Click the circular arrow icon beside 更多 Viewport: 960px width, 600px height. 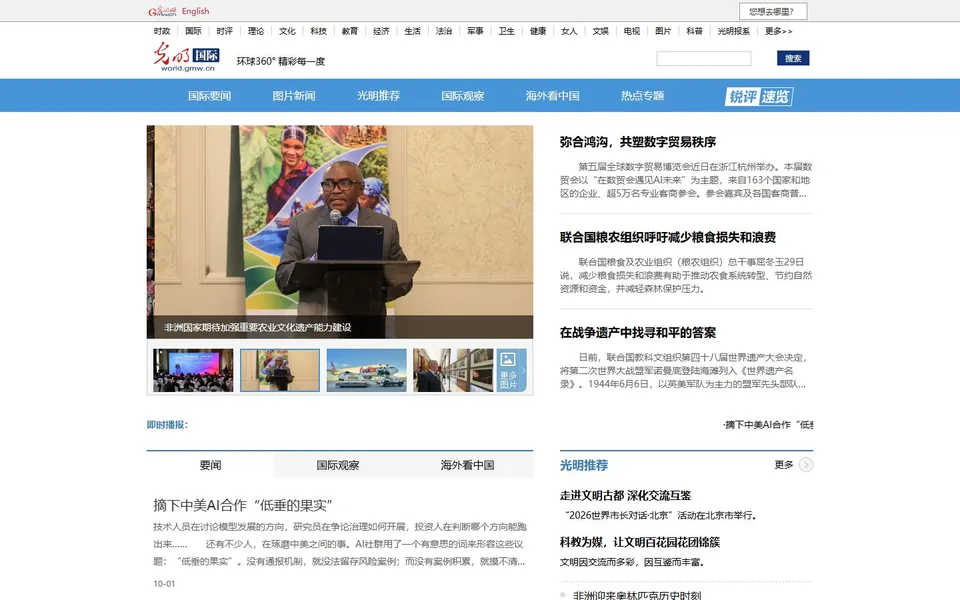coord(806,465)
